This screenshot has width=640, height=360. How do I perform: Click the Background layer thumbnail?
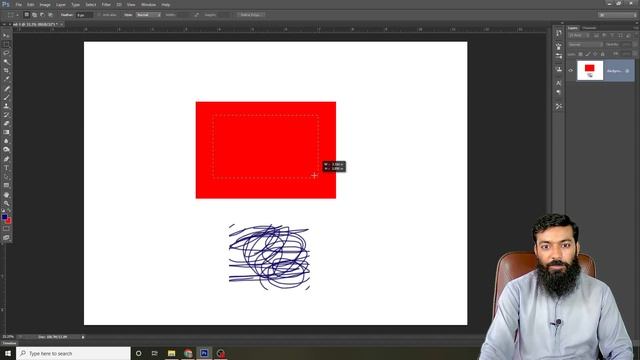[x=590, y=70]
